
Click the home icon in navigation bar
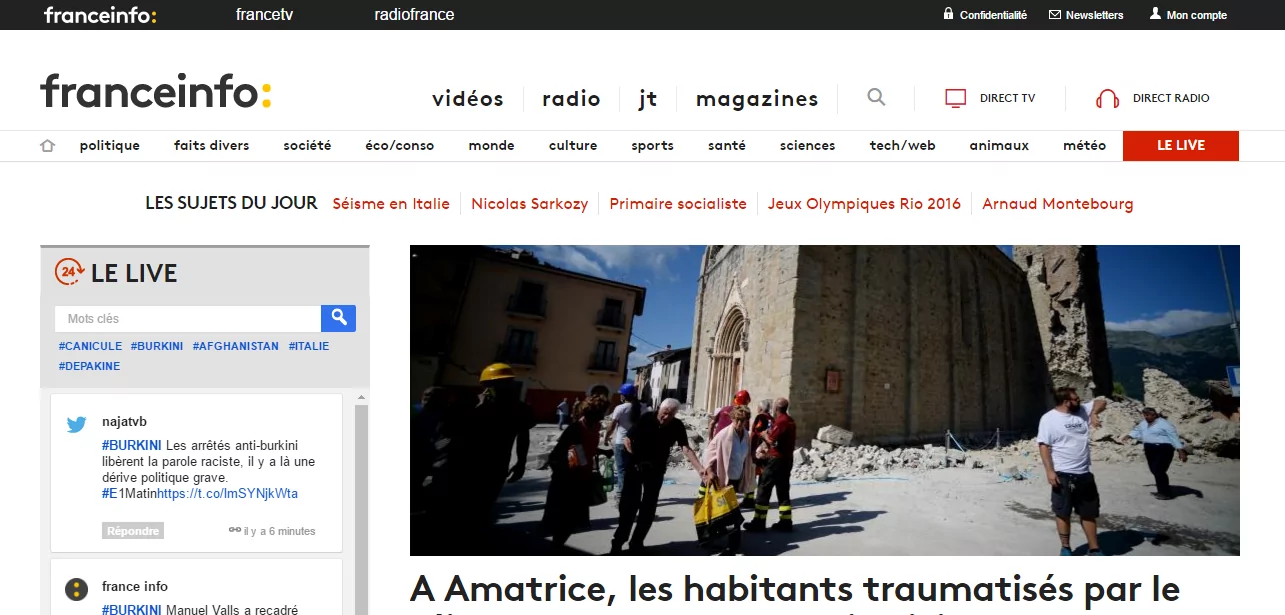tap(47, 146)
